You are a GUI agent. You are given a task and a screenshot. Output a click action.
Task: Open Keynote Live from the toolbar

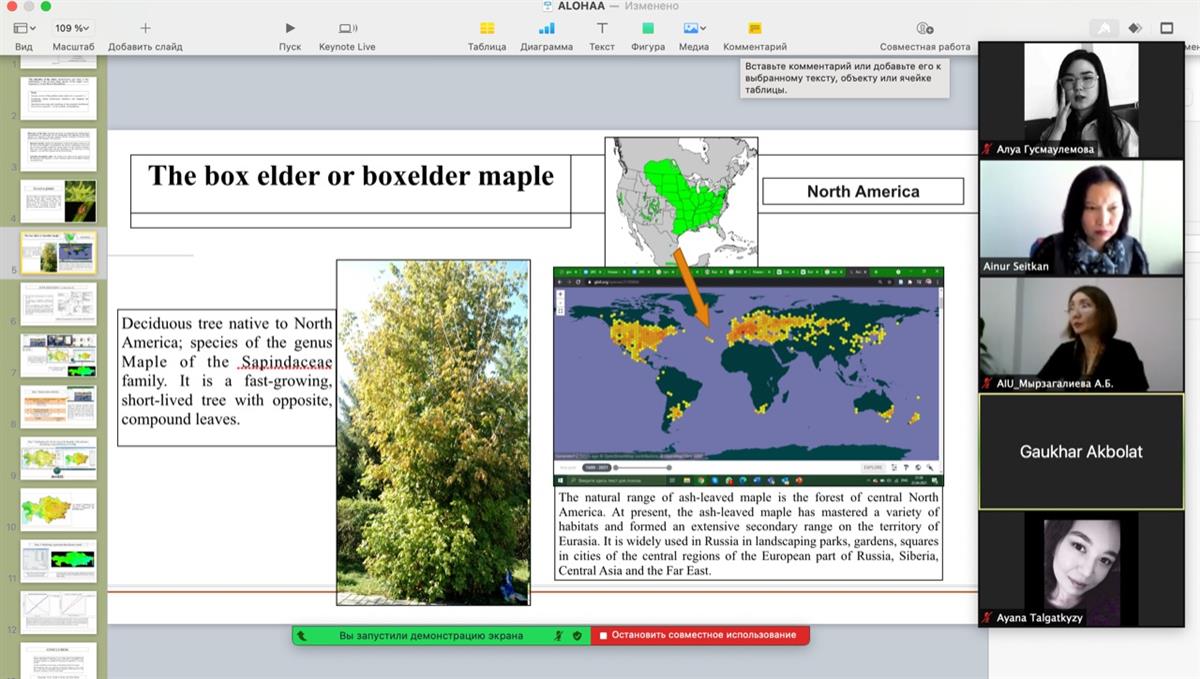[x=347, y=29]
